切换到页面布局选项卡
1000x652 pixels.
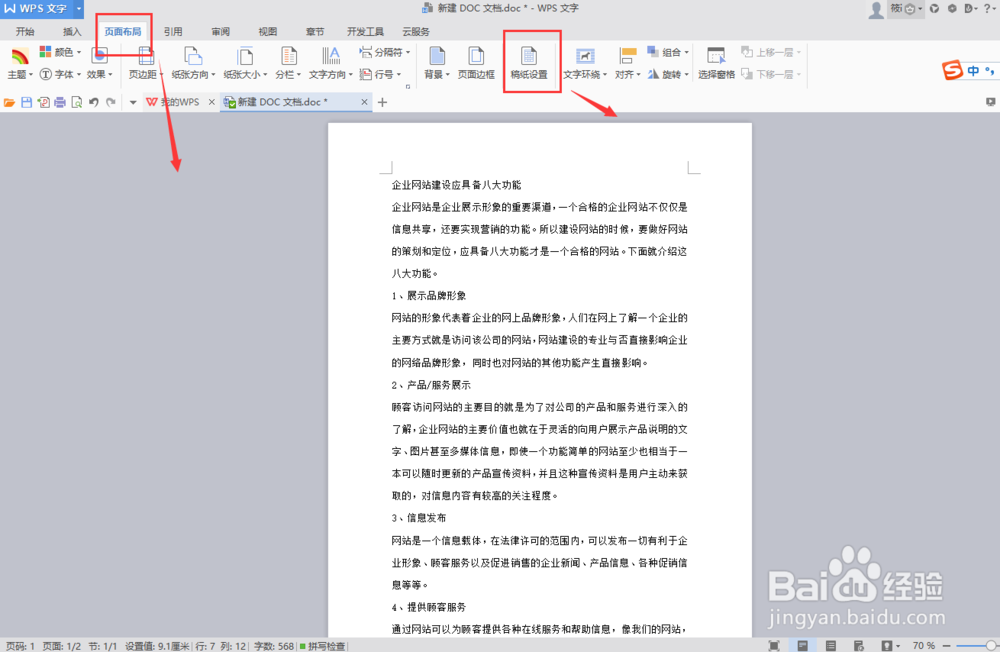pyautogui.click(x=122, y=31)
